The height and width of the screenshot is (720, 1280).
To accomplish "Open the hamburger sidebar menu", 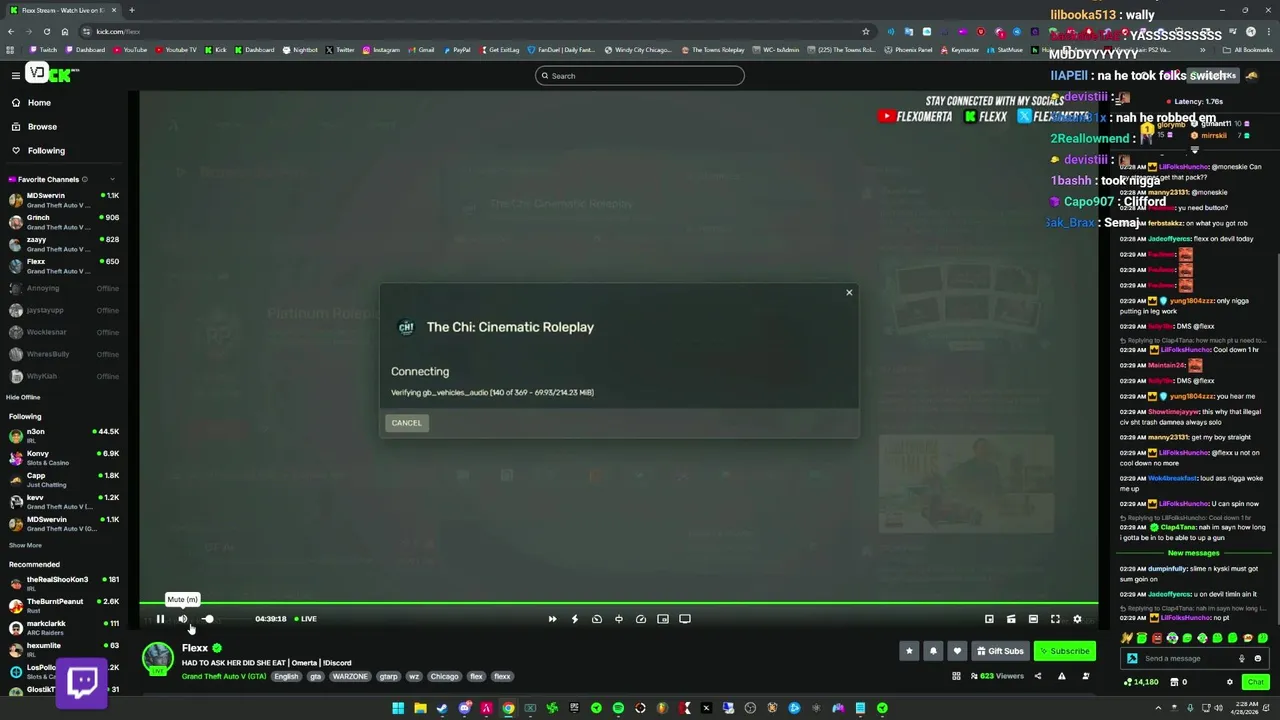I will tap(15, 75).
